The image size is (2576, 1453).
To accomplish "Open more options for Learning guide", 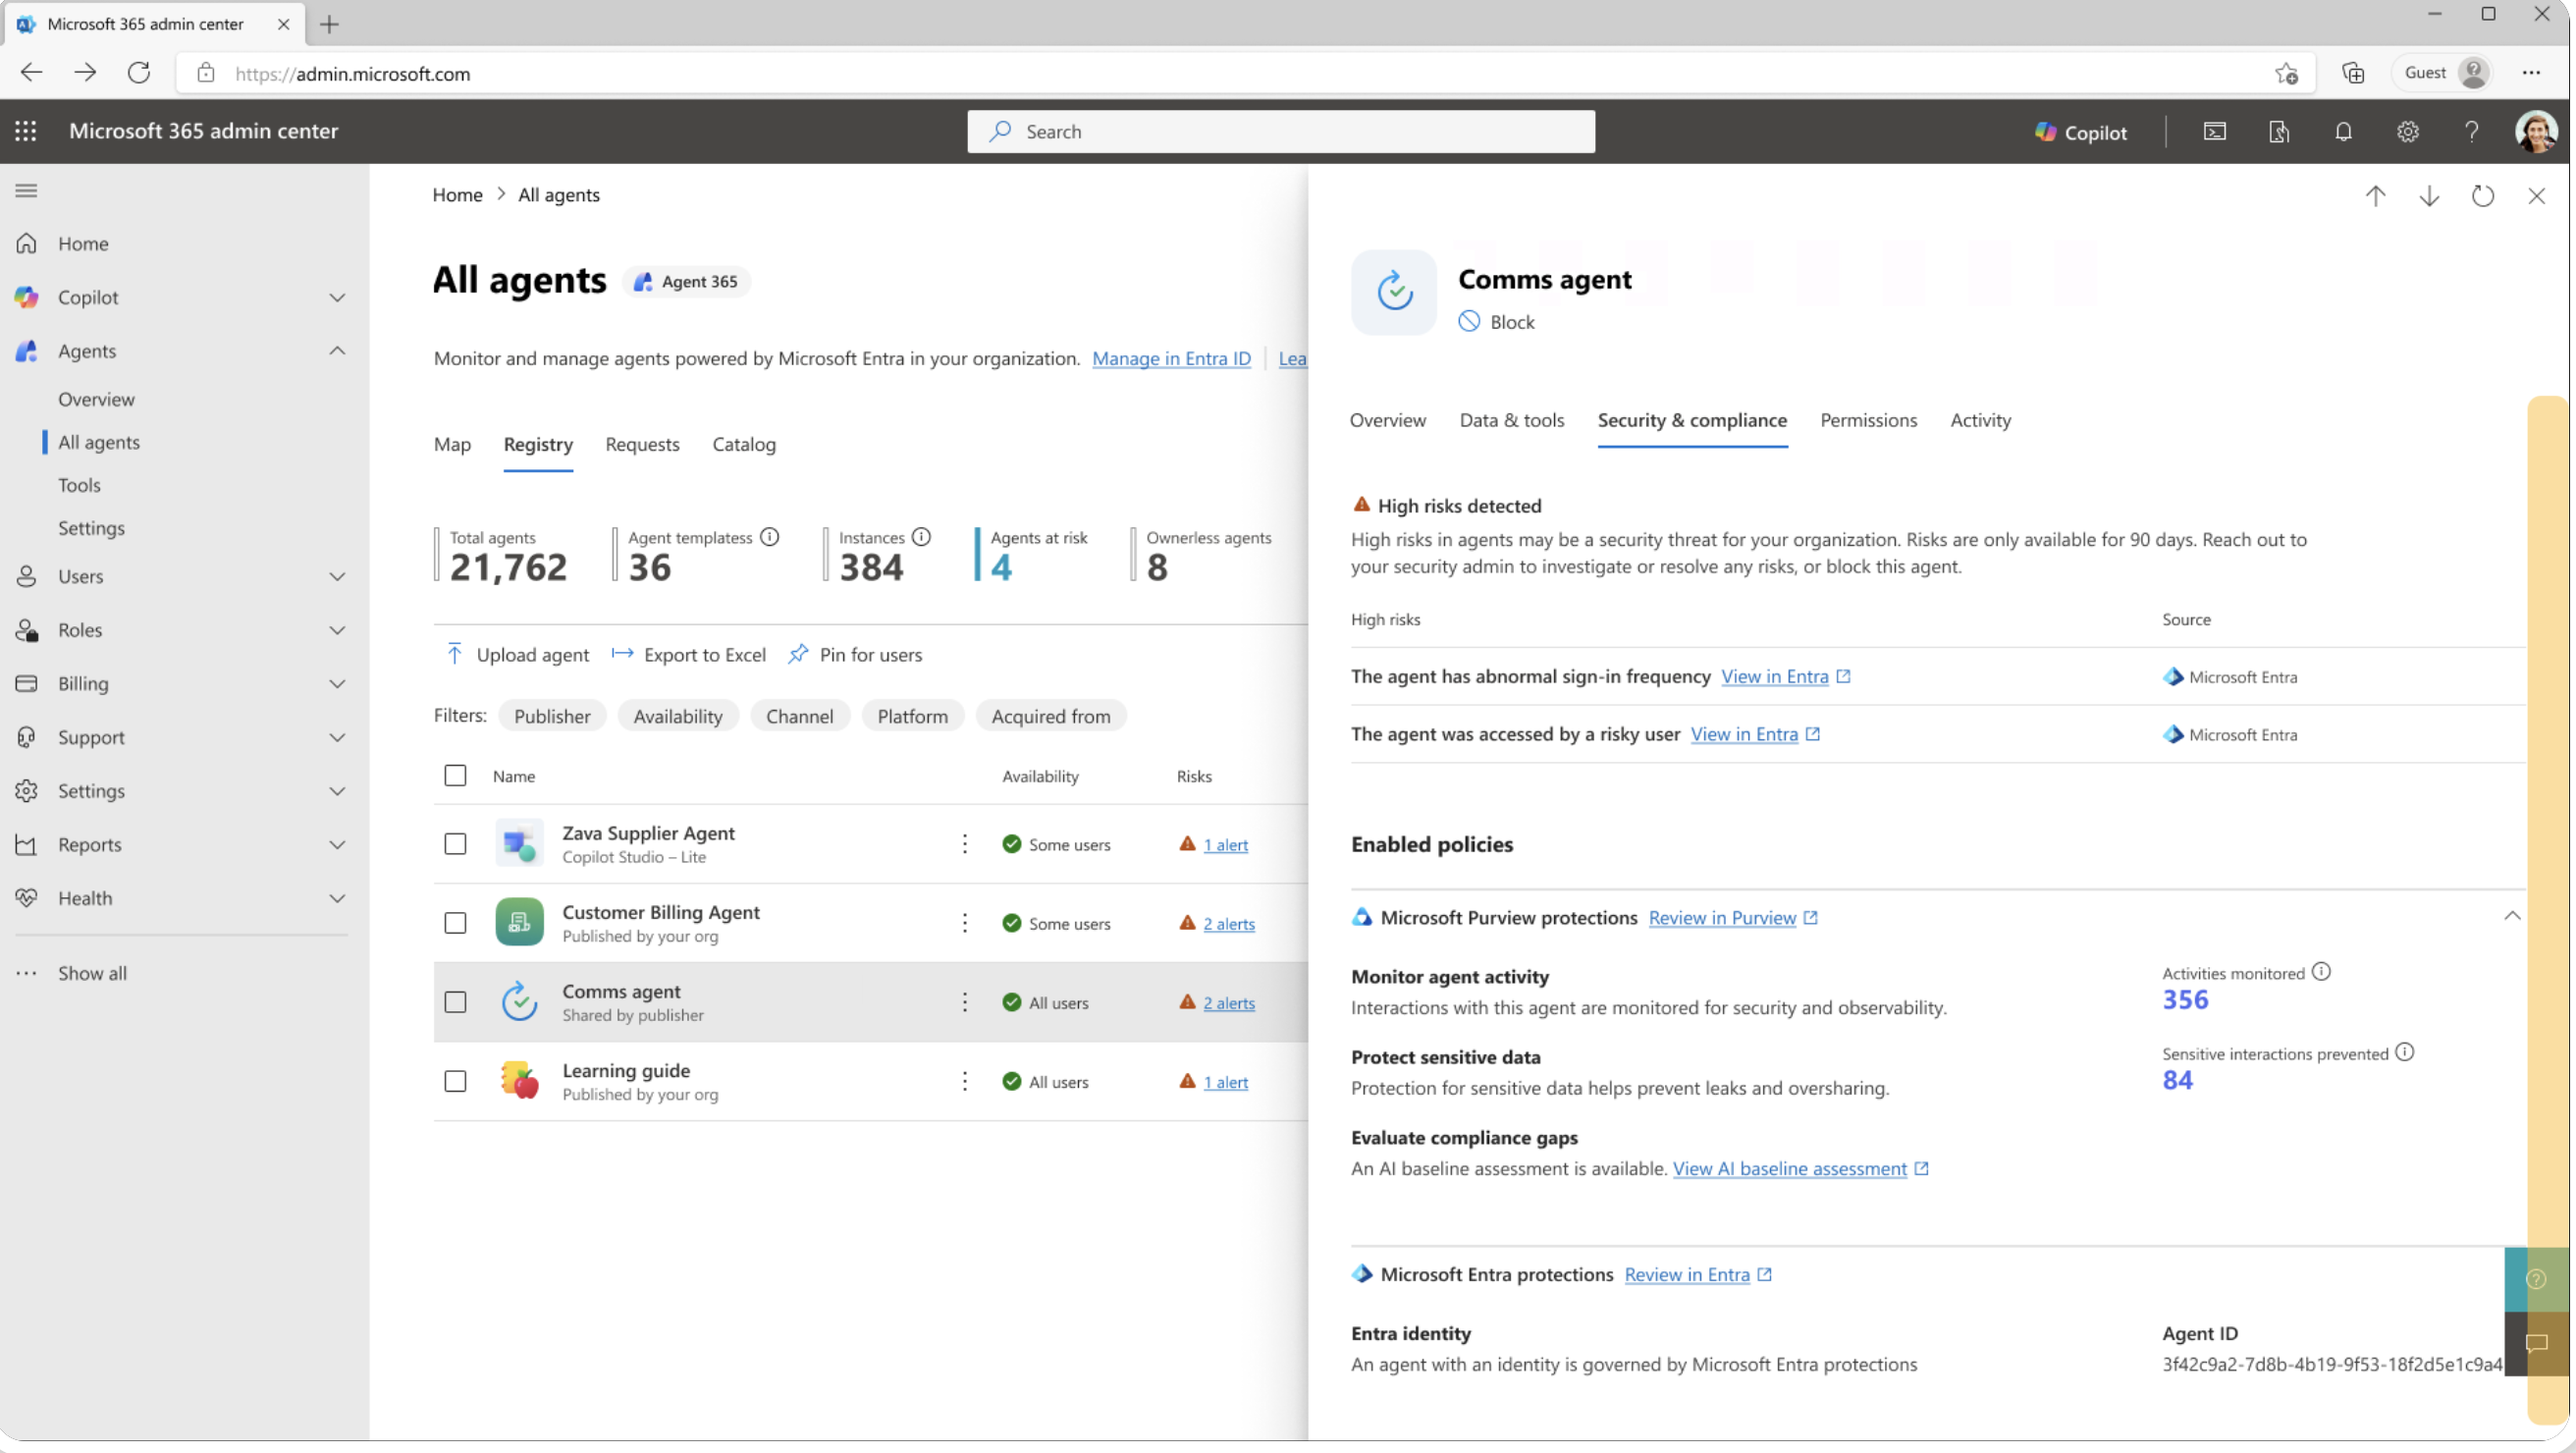I will coord(965,1082).
